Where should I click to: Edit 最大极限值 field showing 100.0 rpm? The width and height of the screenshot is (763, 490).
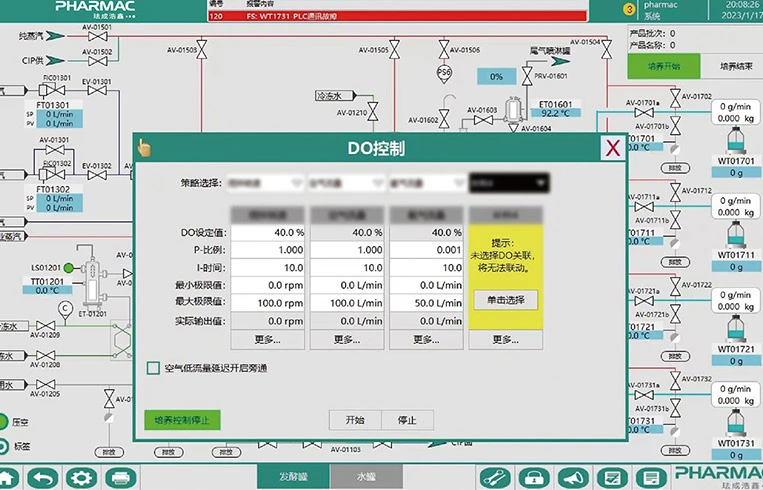tap(268, 303)
